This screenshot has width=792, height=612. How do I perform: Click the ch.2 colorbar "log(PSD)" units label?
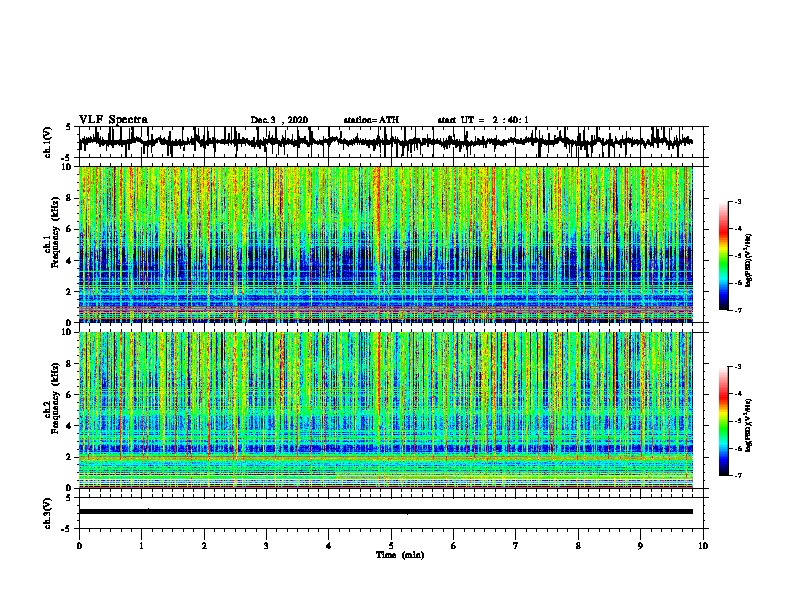pos(749,425)
